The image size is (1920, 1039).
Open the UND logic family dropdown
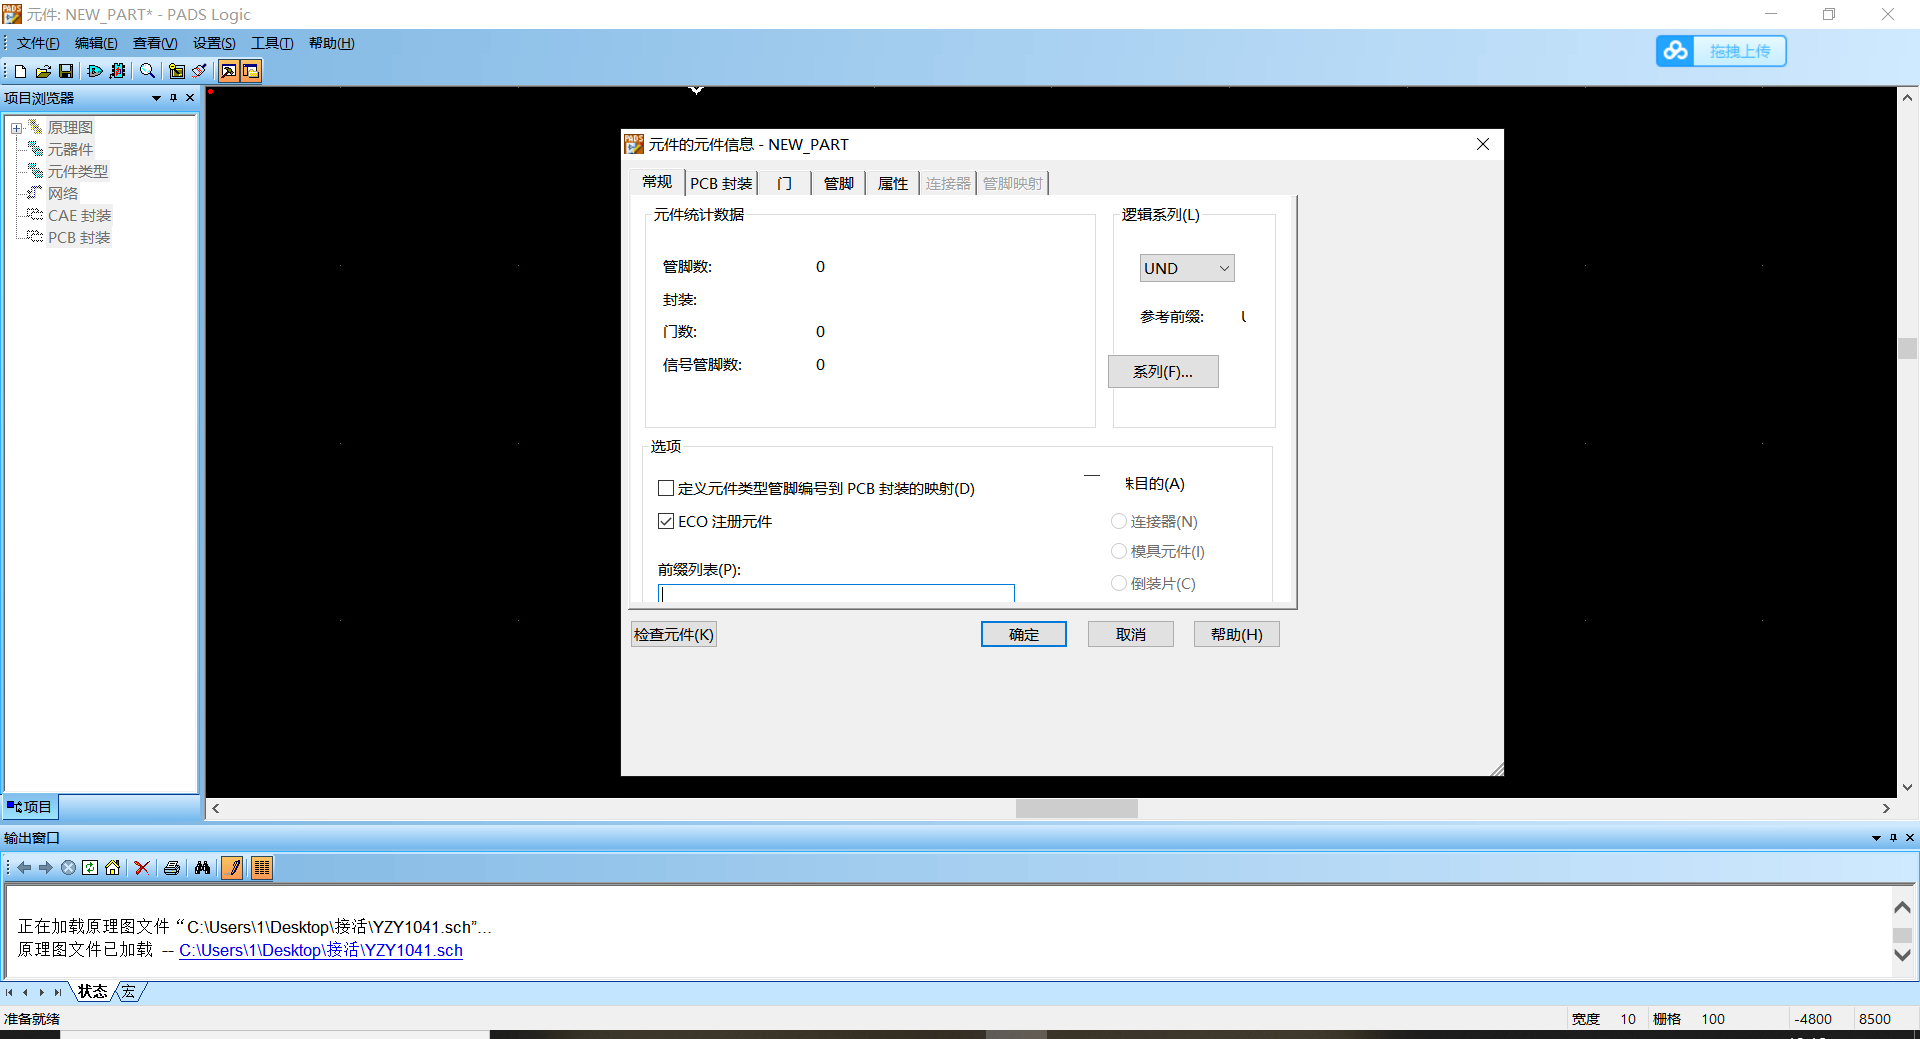coord(1187,268)
